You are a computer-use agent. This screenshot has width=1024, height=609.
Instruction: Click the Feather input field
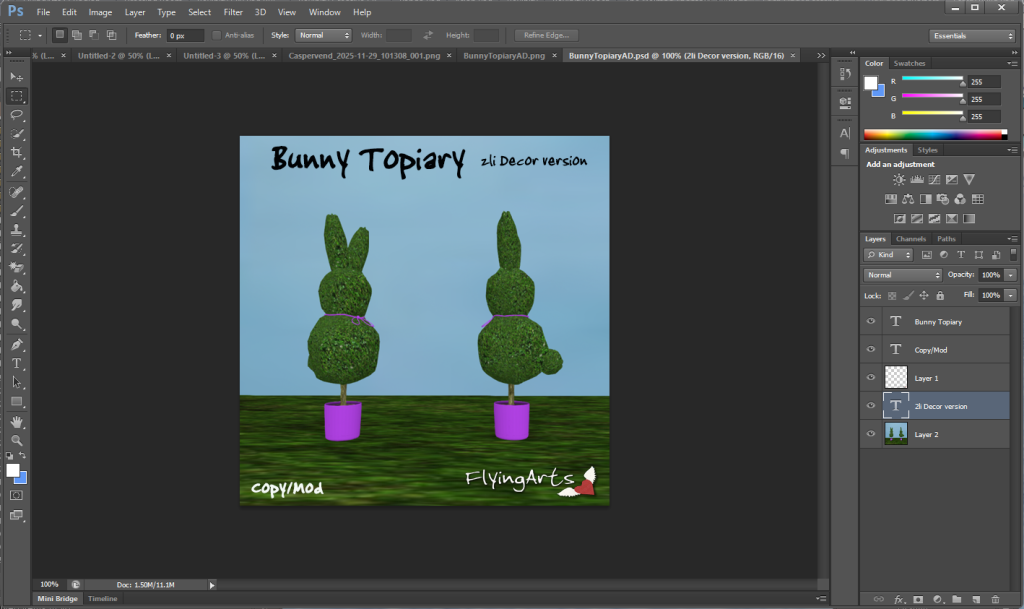(186, 35)
